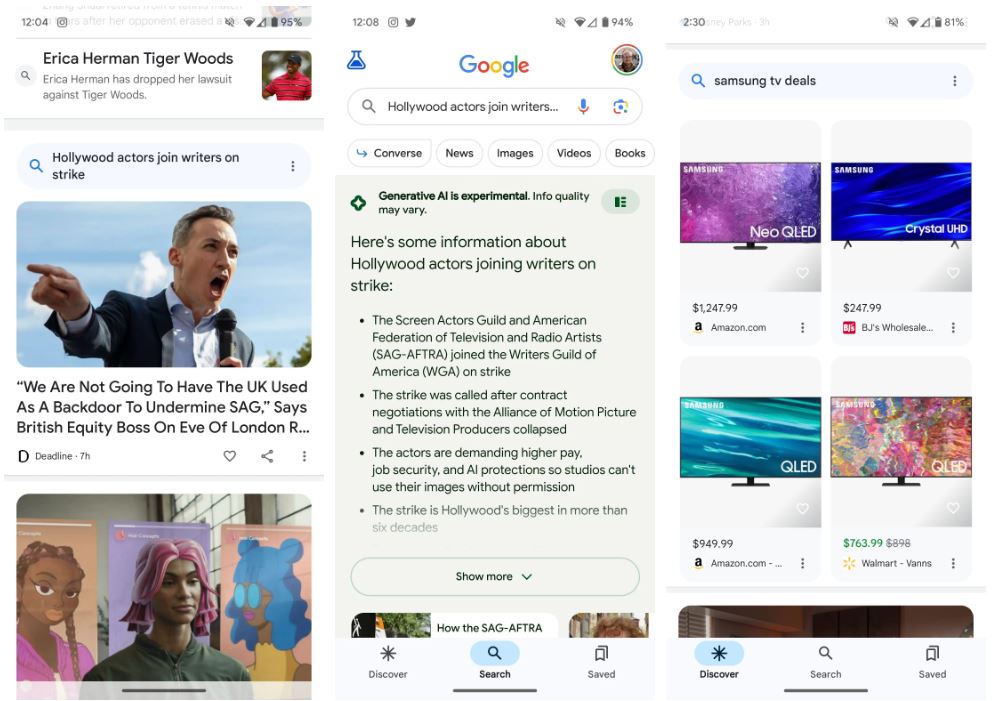Screen dimensions: 992x701
Task: Favorite the $763.99 QLED TV heart
Action: [953, 508]
